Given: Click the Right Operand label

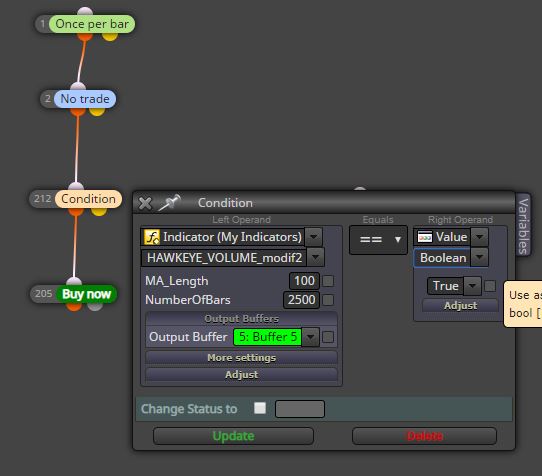Looking at the screenshot, I should point(460,220).
